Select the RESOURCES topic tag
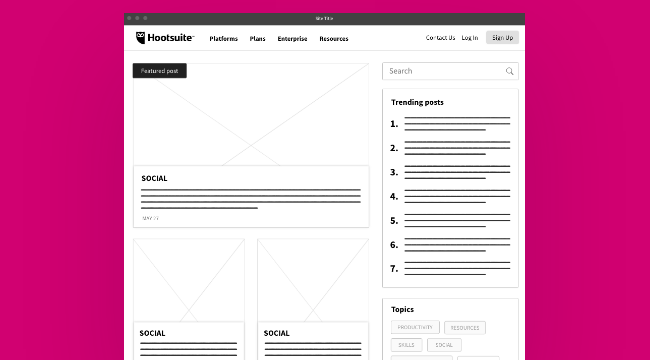The height and width of the screenshot is (360, 650). (465, 328)
